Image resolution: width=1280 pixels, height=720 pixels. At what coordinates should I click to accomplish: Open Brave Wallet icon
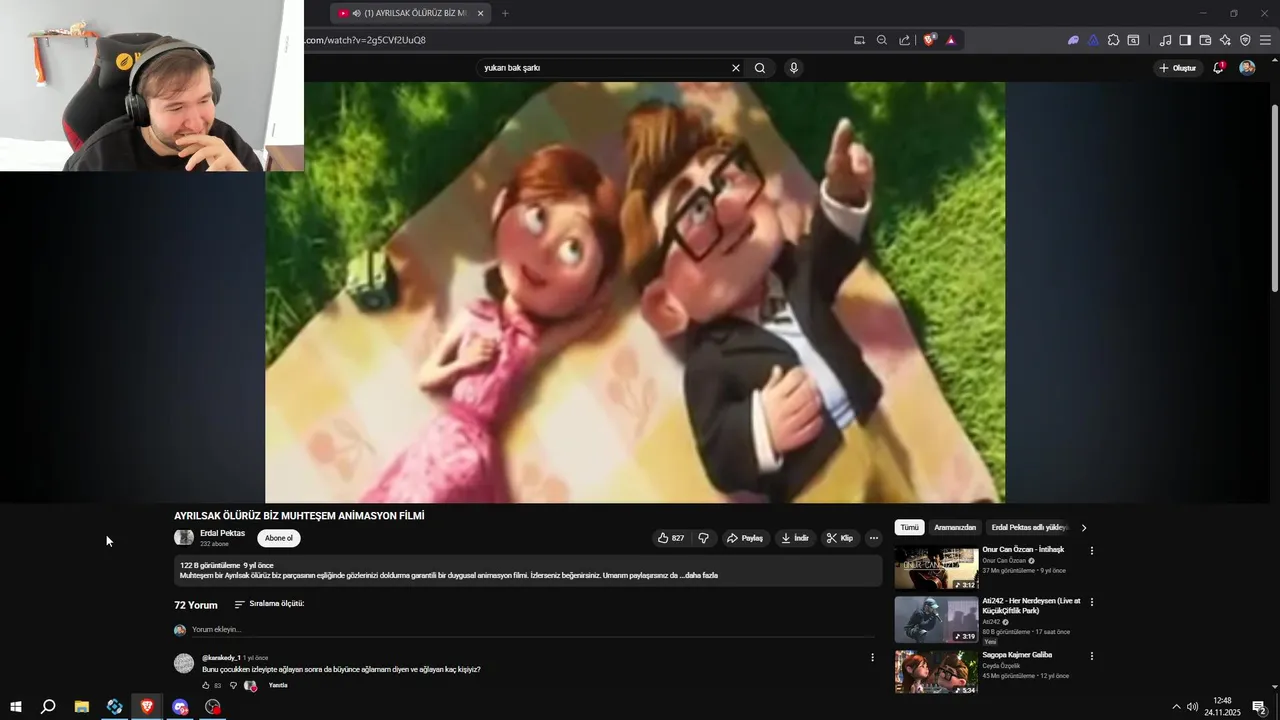pyautogui.click(x=1205, y=40)
